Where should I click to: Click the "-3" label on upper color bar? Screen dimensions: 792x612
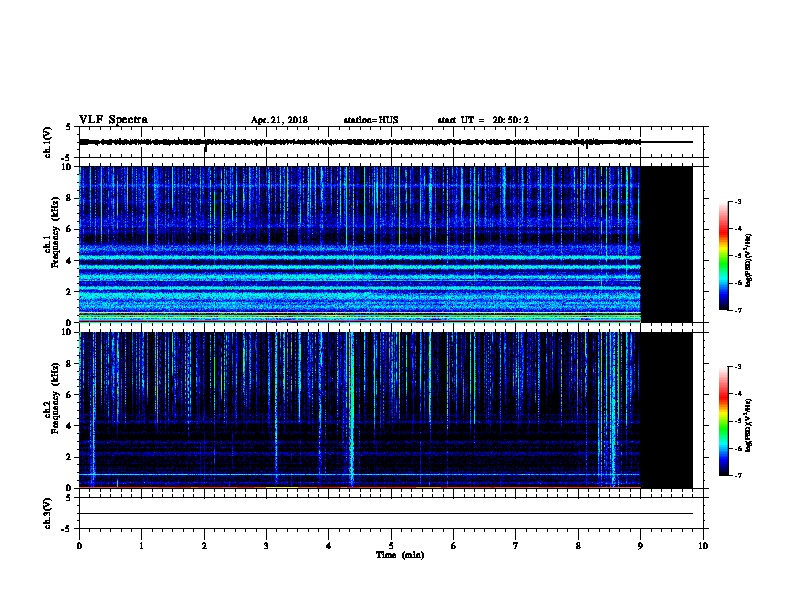737,201
